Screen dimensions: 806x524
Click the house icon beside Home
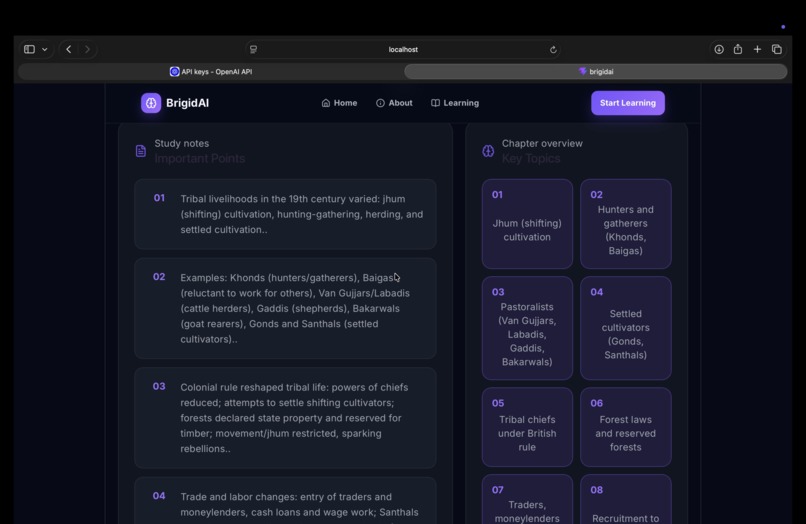(325, 103)
